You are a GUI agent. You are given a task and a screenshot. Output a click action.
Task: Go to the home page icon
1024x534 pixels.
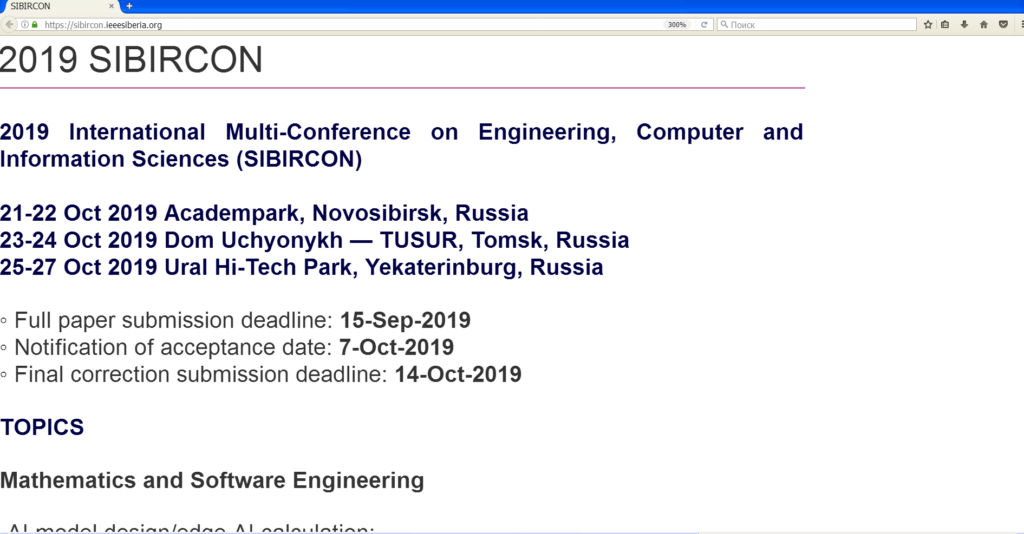tap(984, 25)
